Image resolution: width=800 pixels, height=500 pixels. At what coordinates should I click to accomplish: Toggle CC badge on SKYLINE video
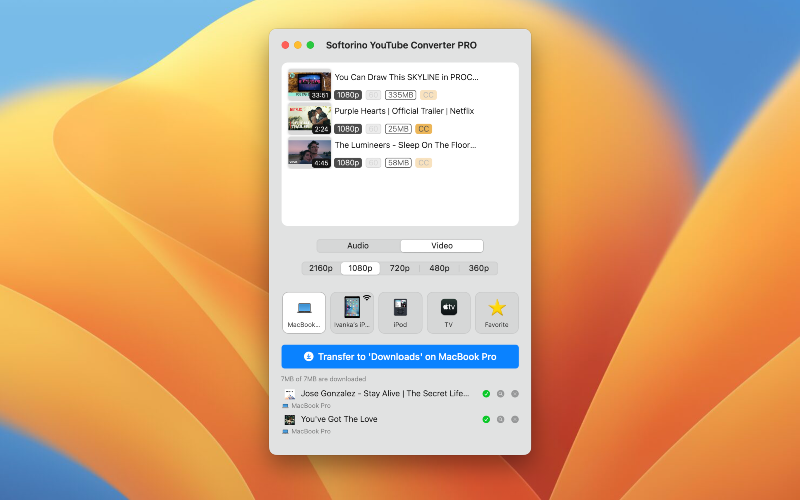[x=428, y=95]
